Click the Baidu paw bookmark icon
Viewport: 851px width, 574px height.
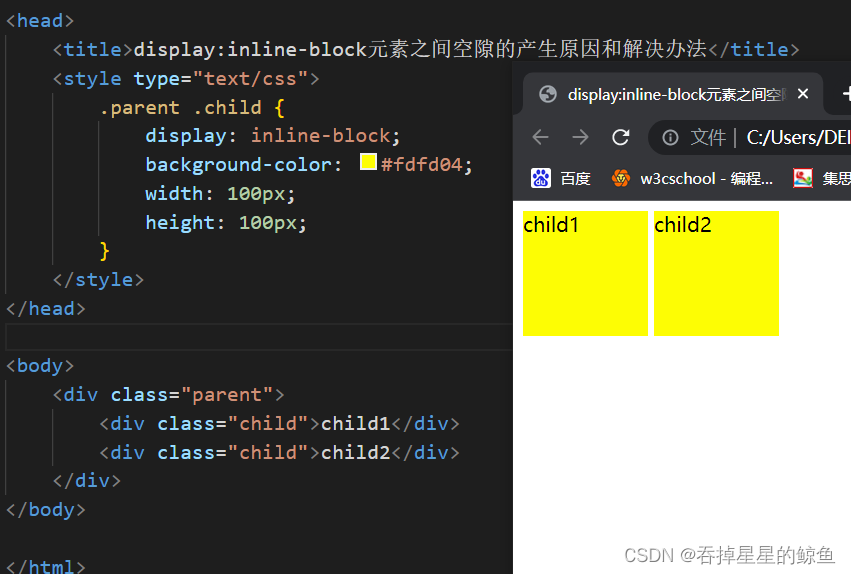click(x=541, y=178)
